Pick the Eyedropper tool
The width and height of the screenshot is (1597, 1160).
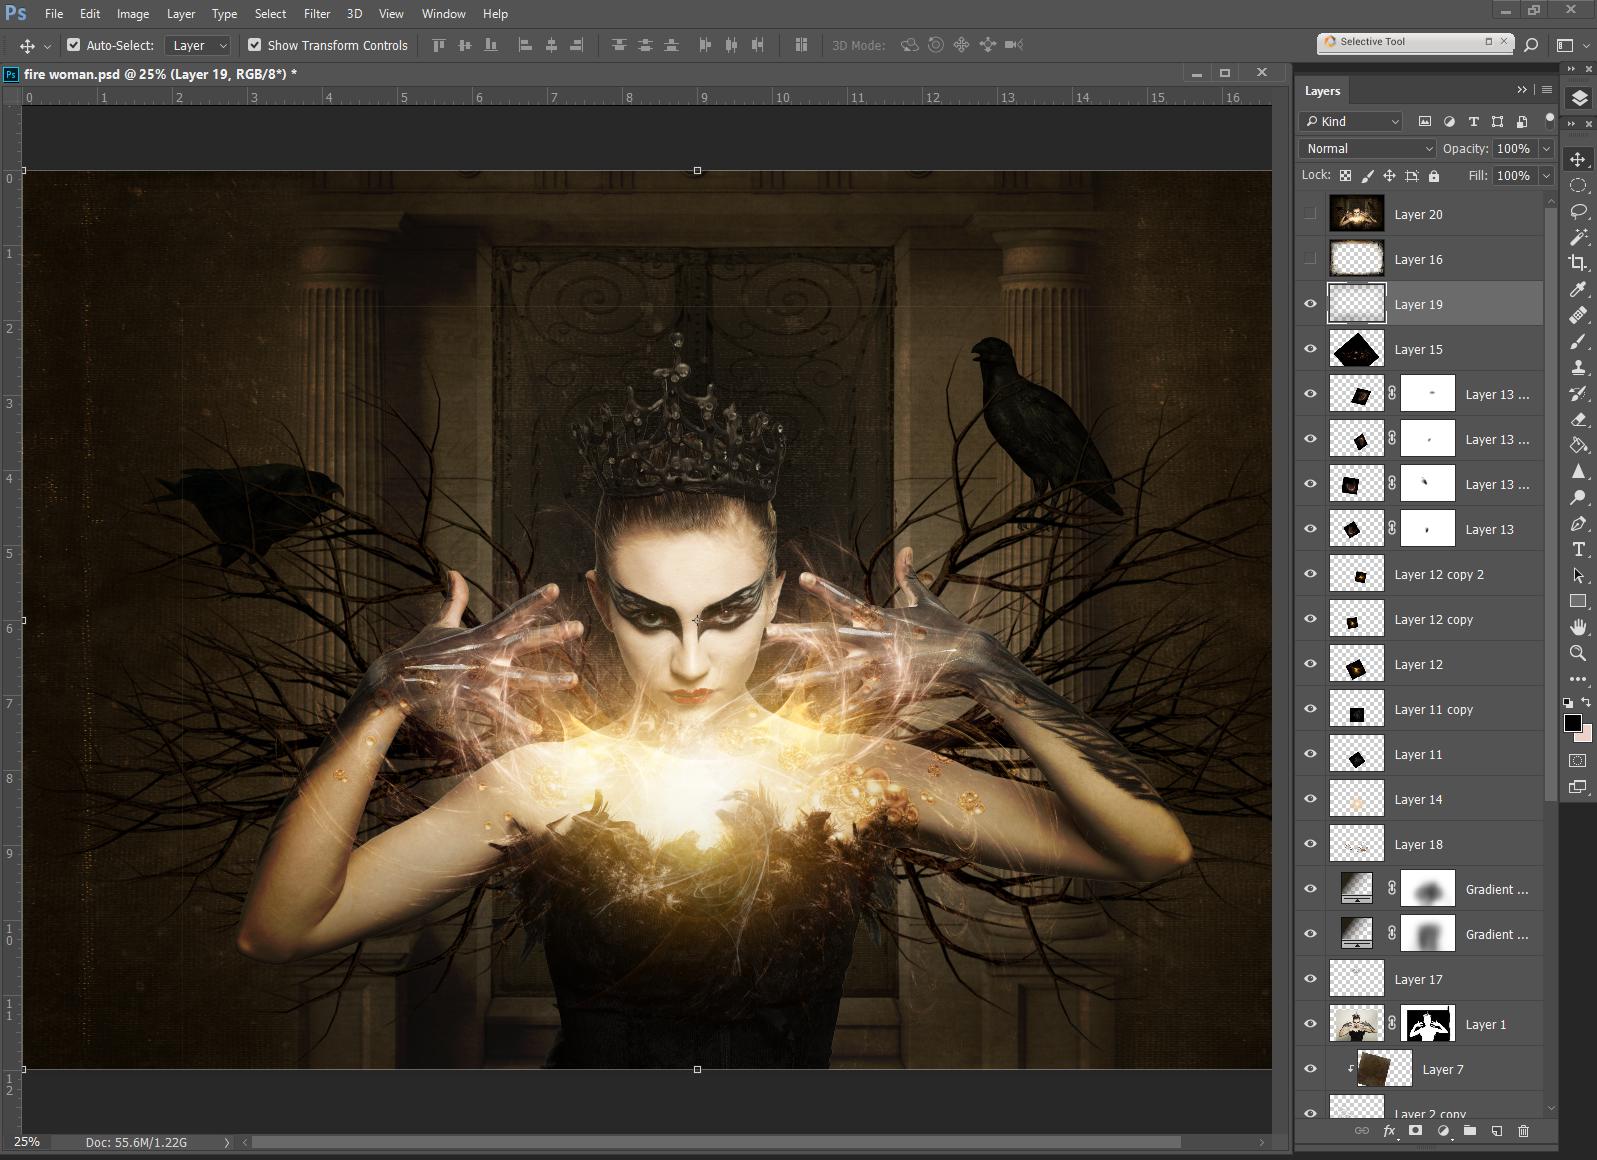pyautogui.click(x=1578, y=289)
